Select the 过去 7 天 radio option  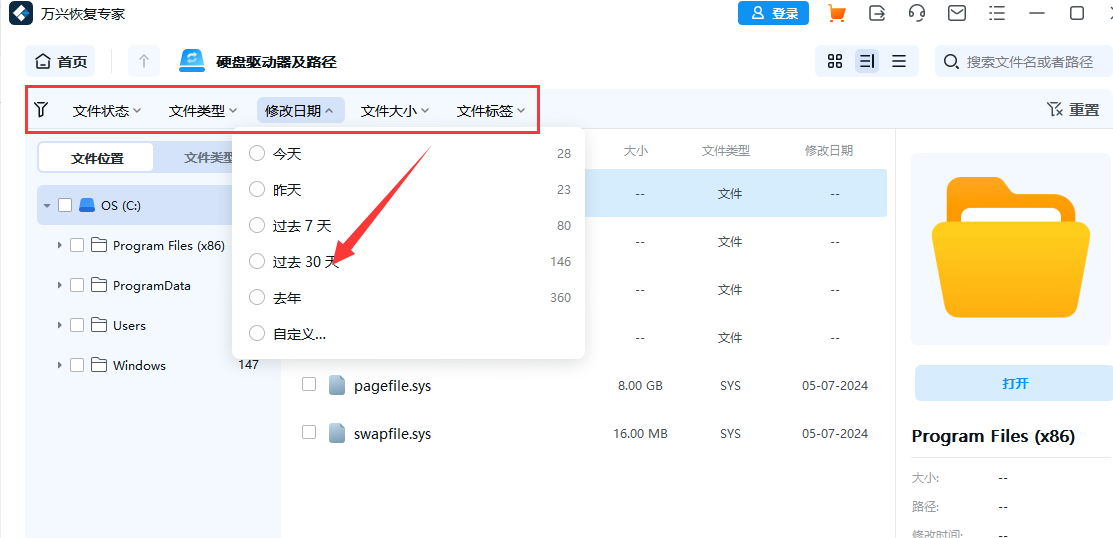click(257, 226)
